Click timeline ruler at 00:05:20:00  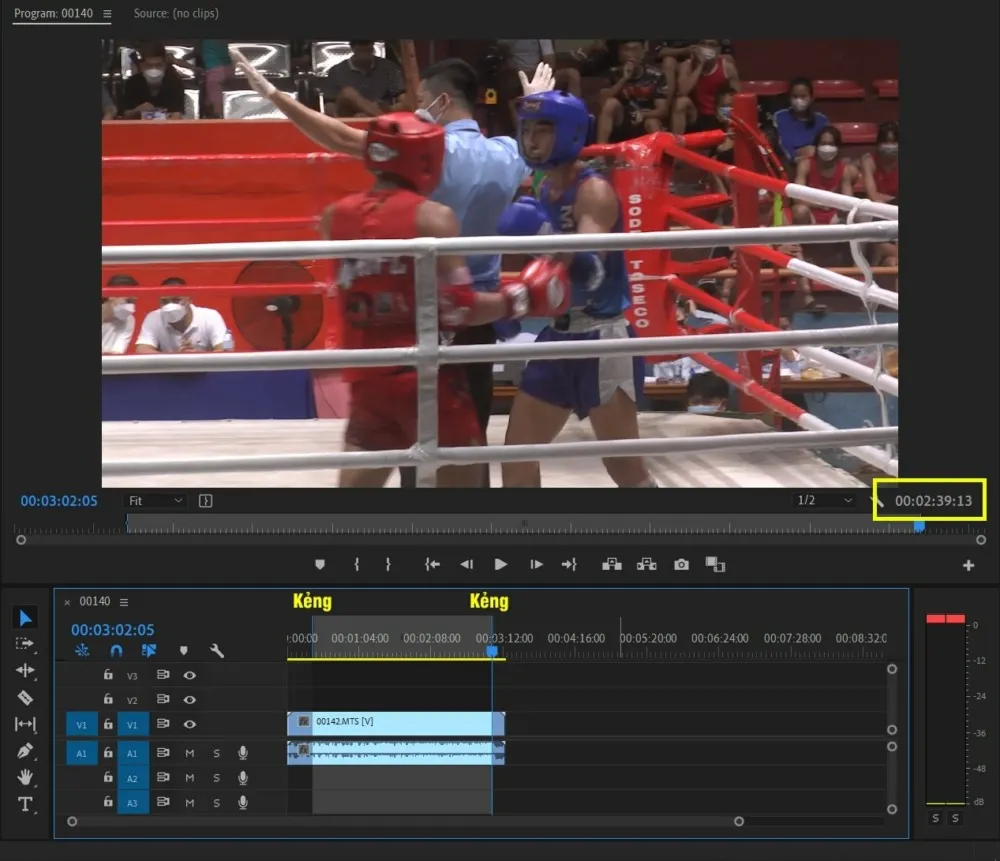(x=648, y=638)
